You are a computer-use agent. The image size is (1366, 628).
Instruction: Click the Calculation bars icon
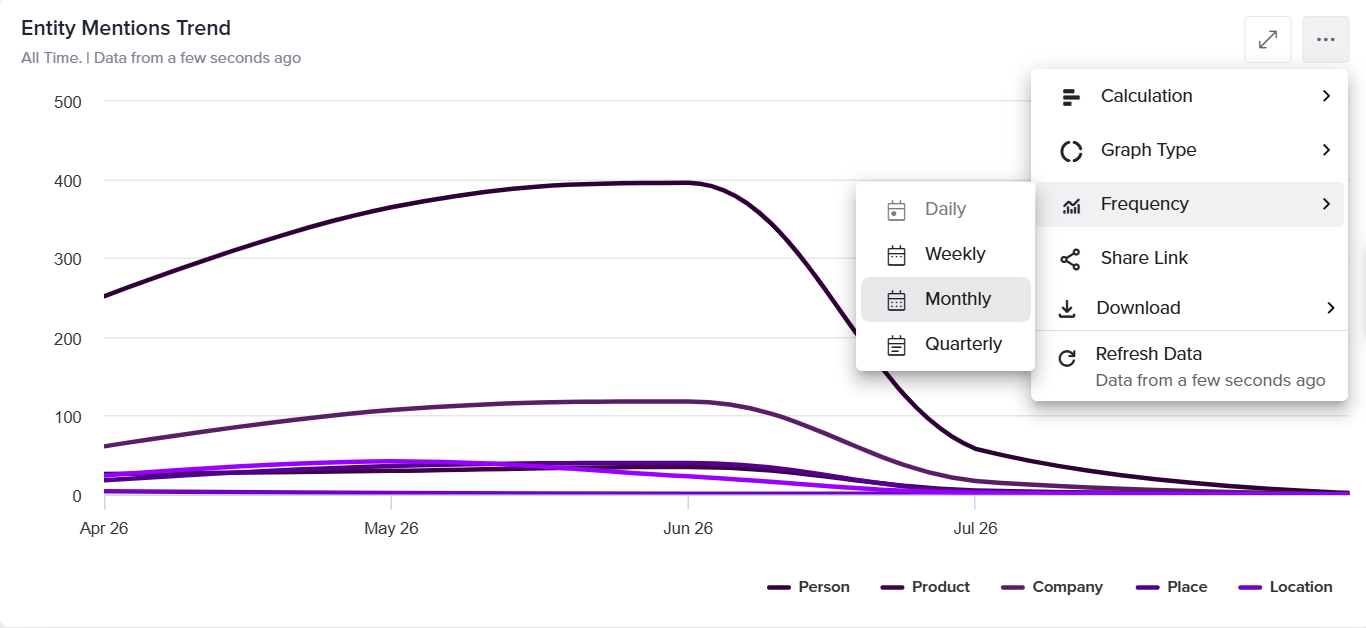1071,97
